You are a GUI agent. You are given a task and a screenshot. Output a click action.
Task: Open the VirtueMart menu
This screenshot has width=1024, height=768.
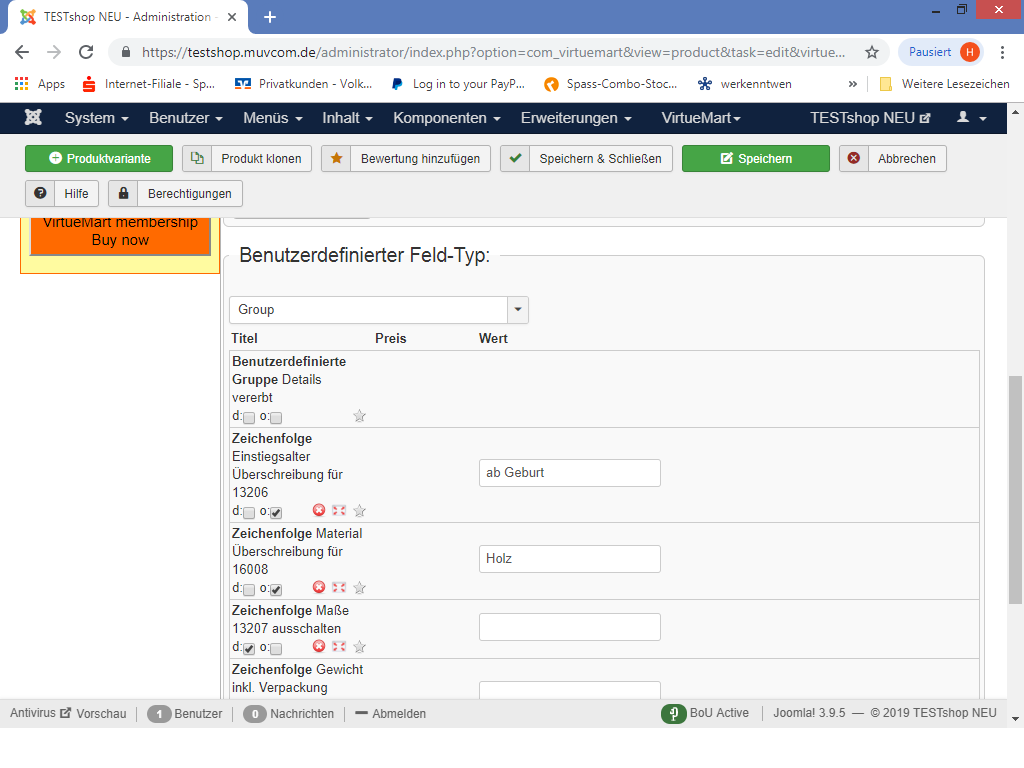click(x=700, y=118)
